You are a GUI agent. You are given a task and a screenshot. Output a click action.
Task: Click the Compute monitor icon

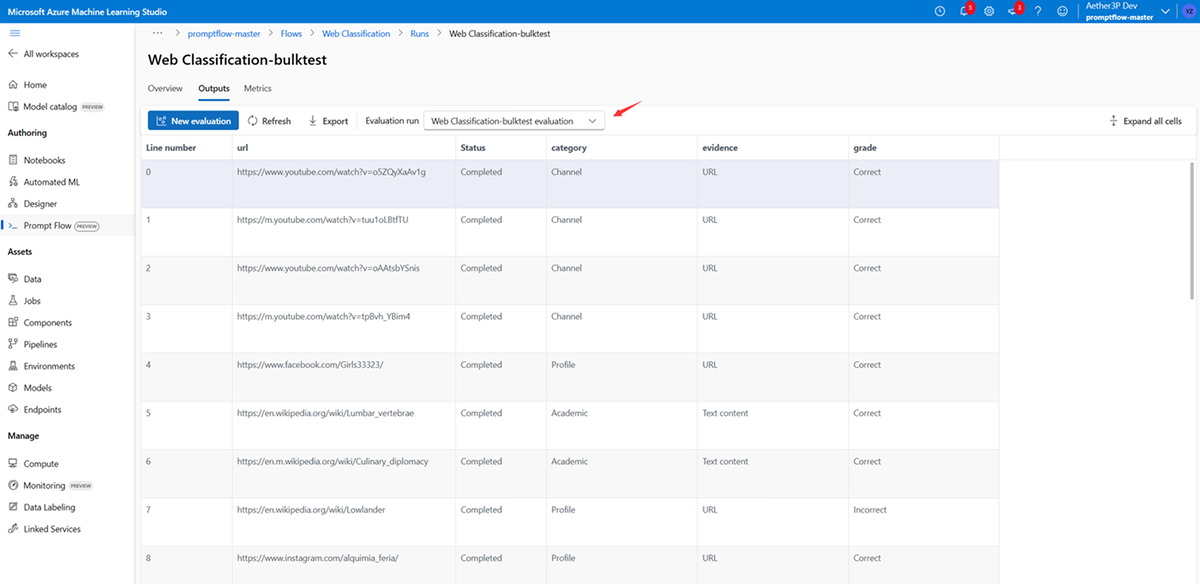click(x=14, y=464)
